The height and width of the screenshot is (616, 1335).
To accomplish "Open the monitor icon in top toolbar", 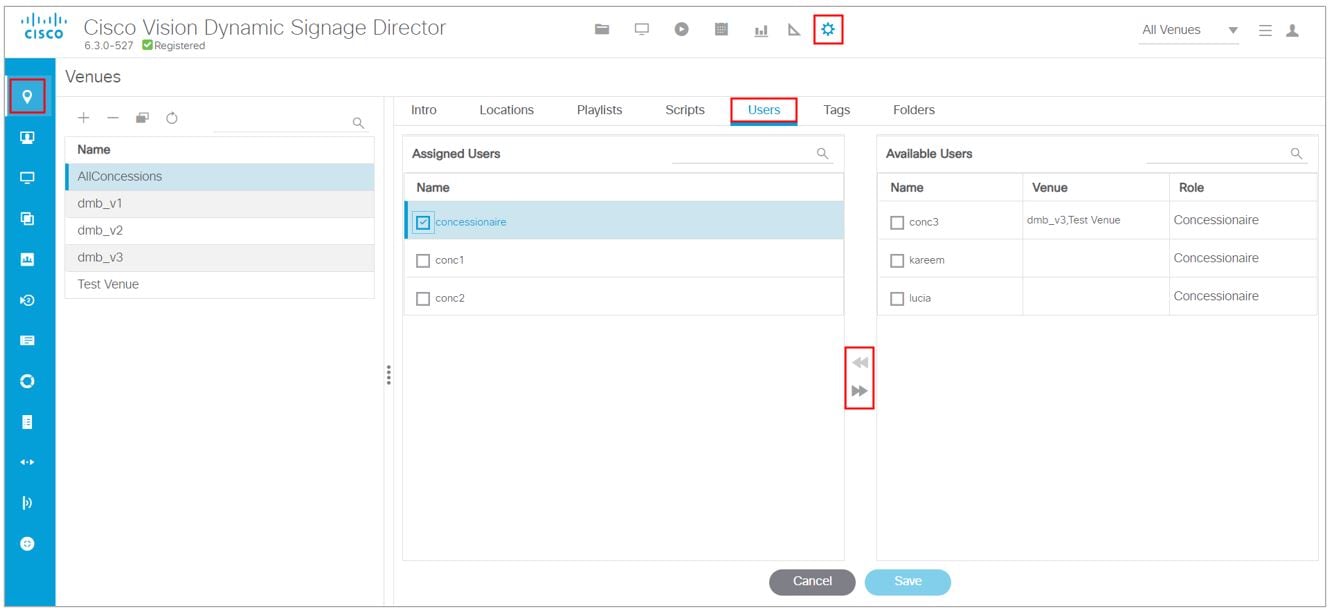I will pyautogui.click(x=642, y=30).
